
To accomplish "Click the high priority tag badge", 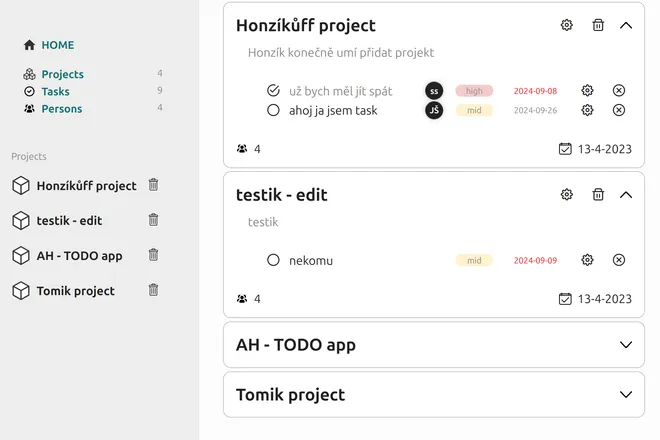I will (x=474, y=91).
